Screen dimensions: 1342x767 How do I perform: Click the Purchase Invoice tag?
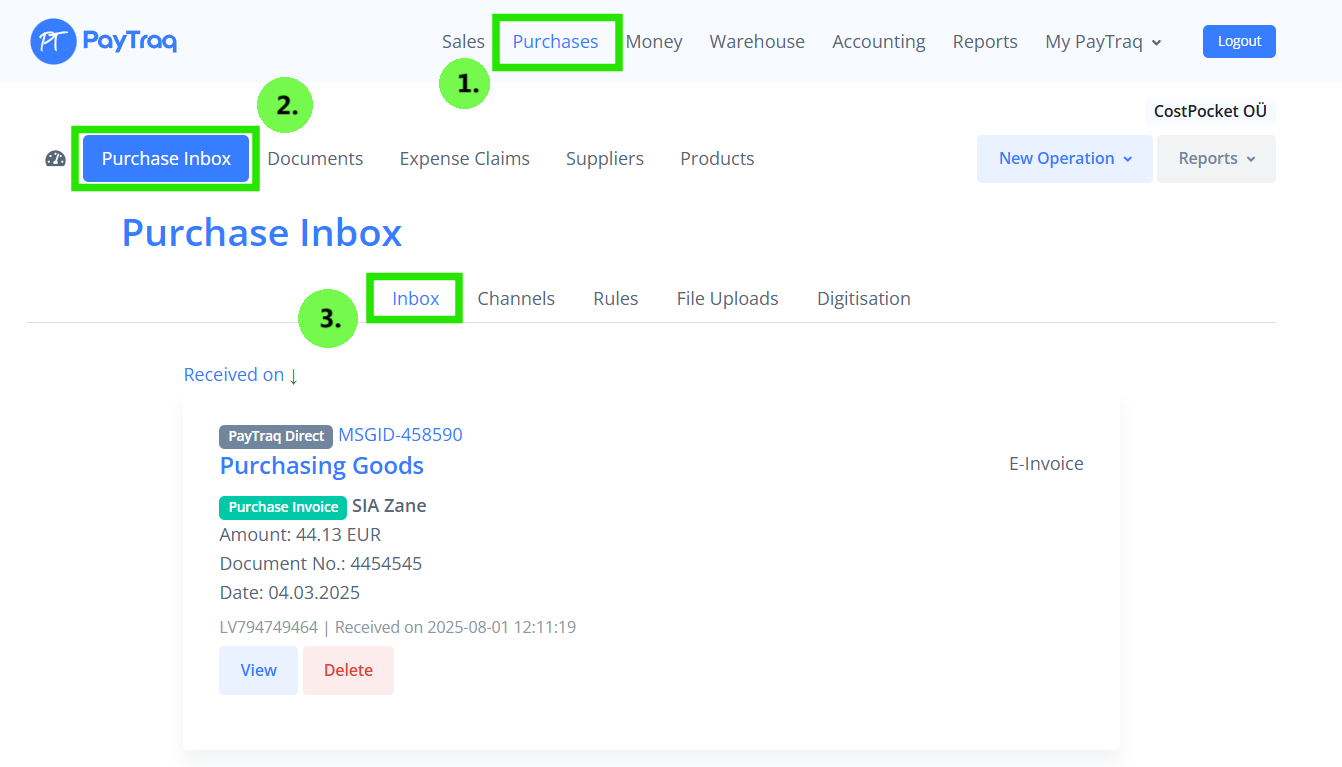click(x=283, y=507)
